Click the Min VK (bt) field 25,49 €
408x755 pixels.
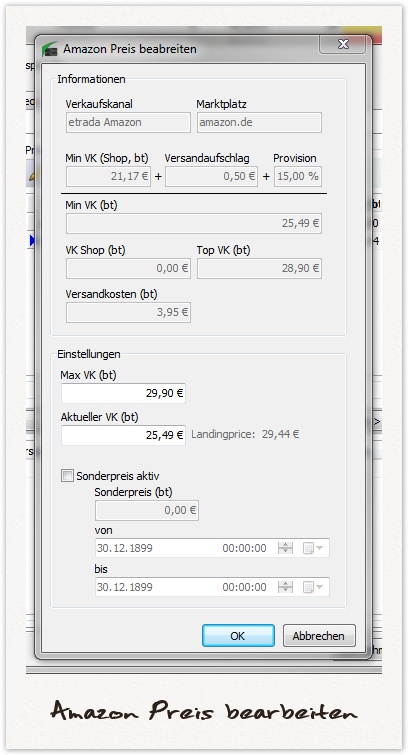coord(194,223)
